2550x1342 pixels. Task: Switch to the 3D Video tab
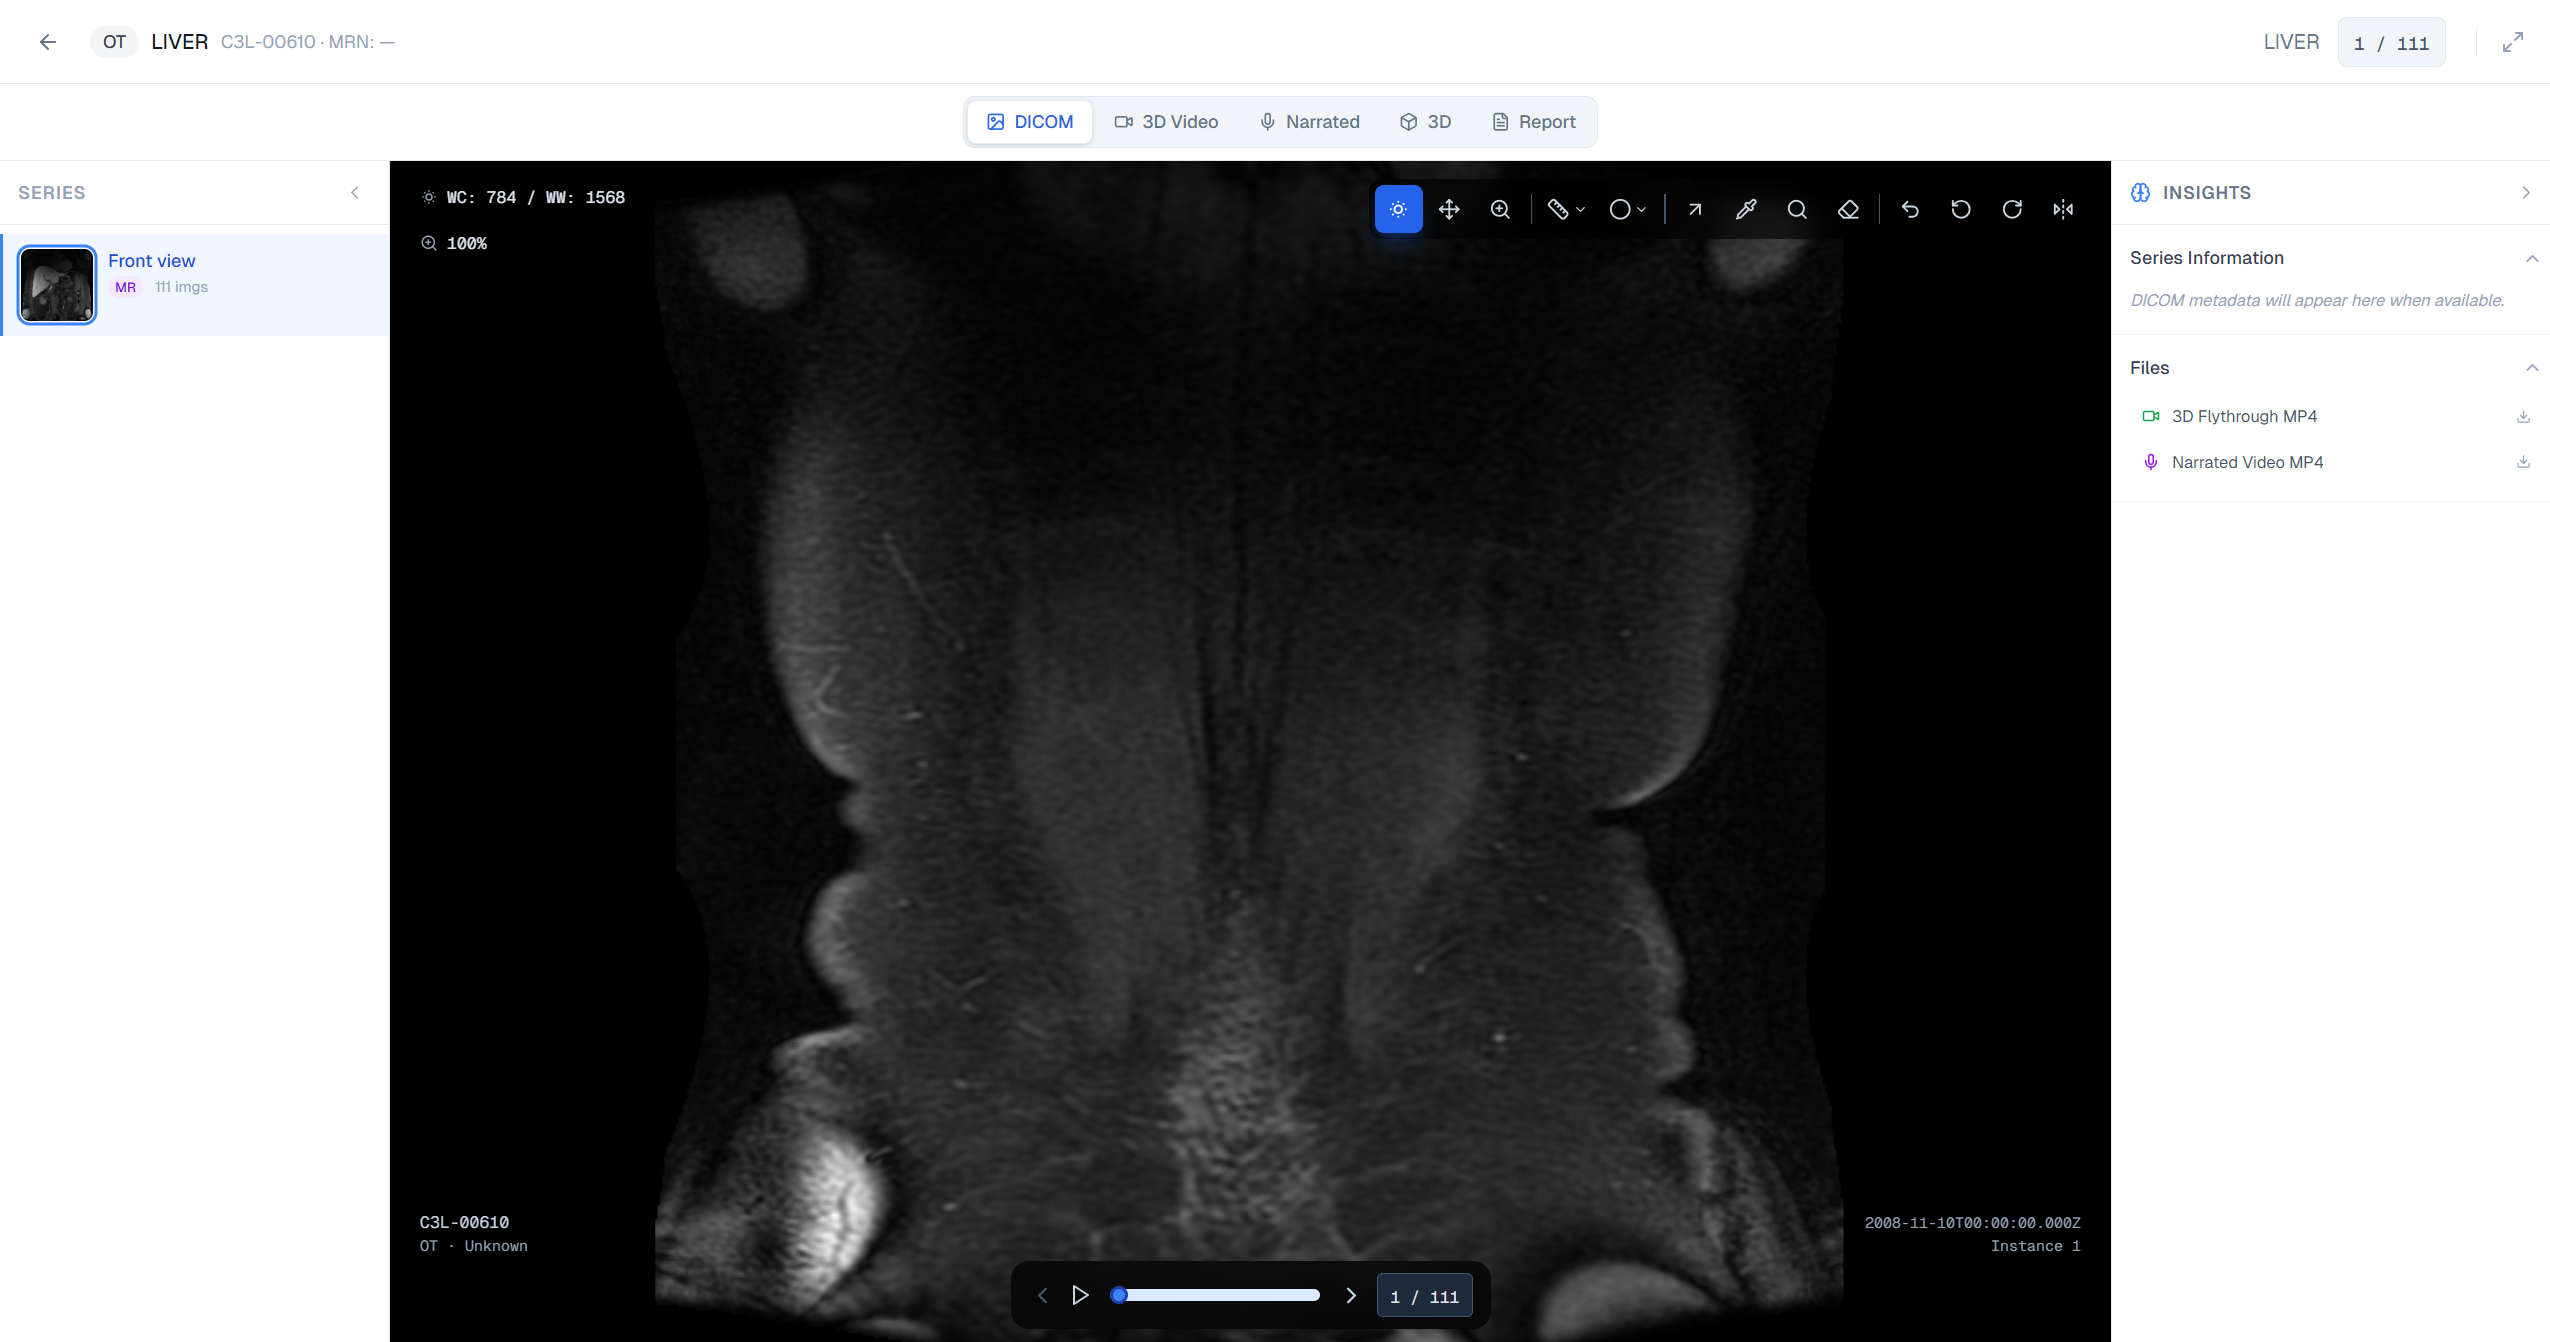1168,121
